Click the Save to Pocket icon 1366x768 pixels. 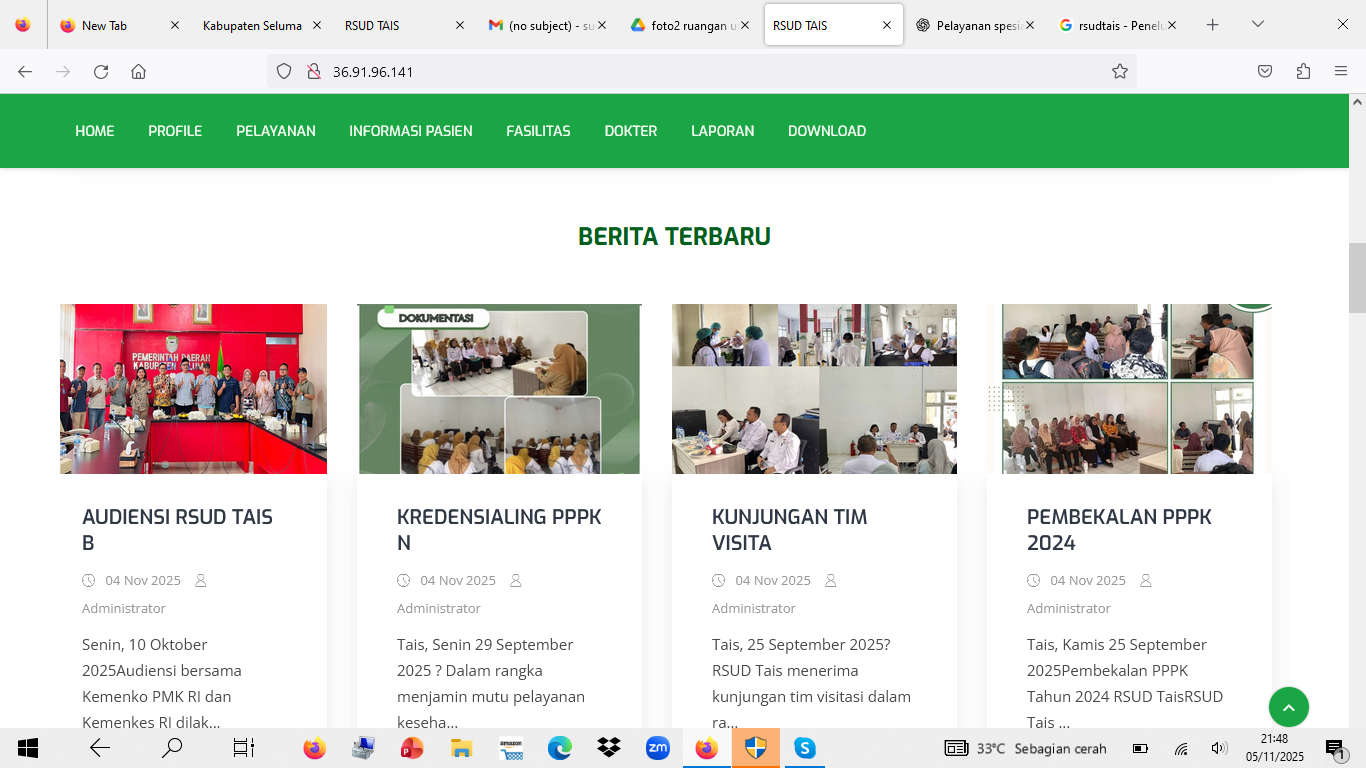pos(1265,72)
